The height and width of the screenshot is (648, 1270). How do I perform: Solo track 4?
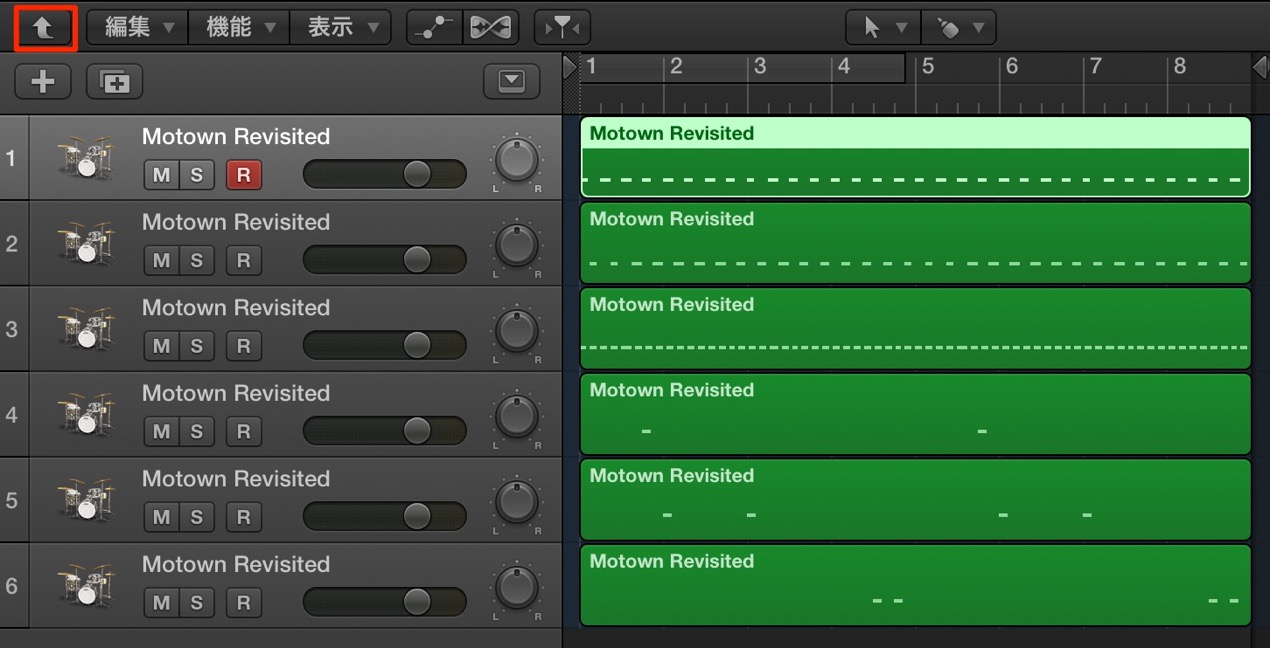pyautogui.click(x=196, y=432)
